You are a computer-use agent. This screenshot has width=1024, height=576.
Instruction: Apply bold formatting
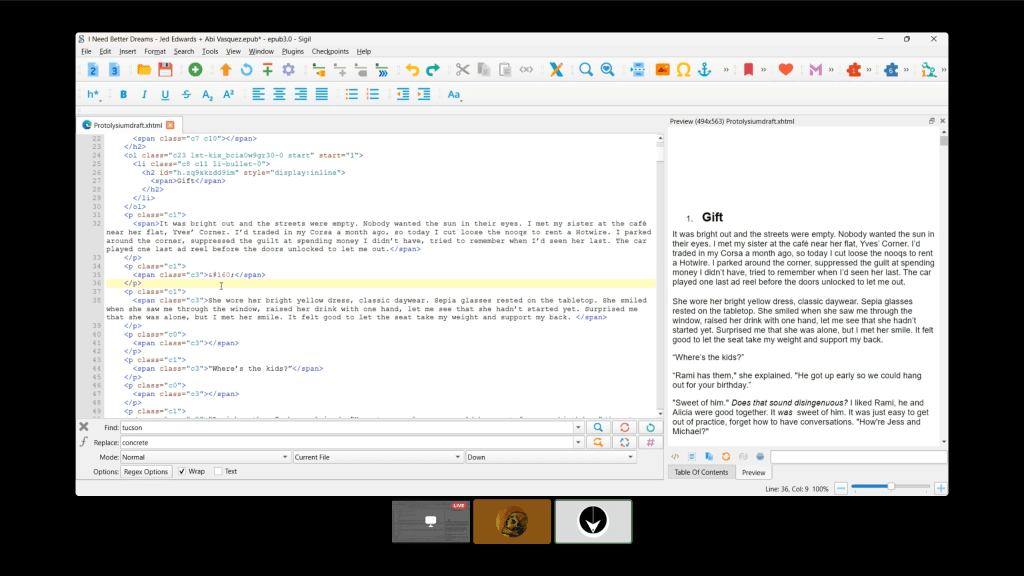pos(124,95)
